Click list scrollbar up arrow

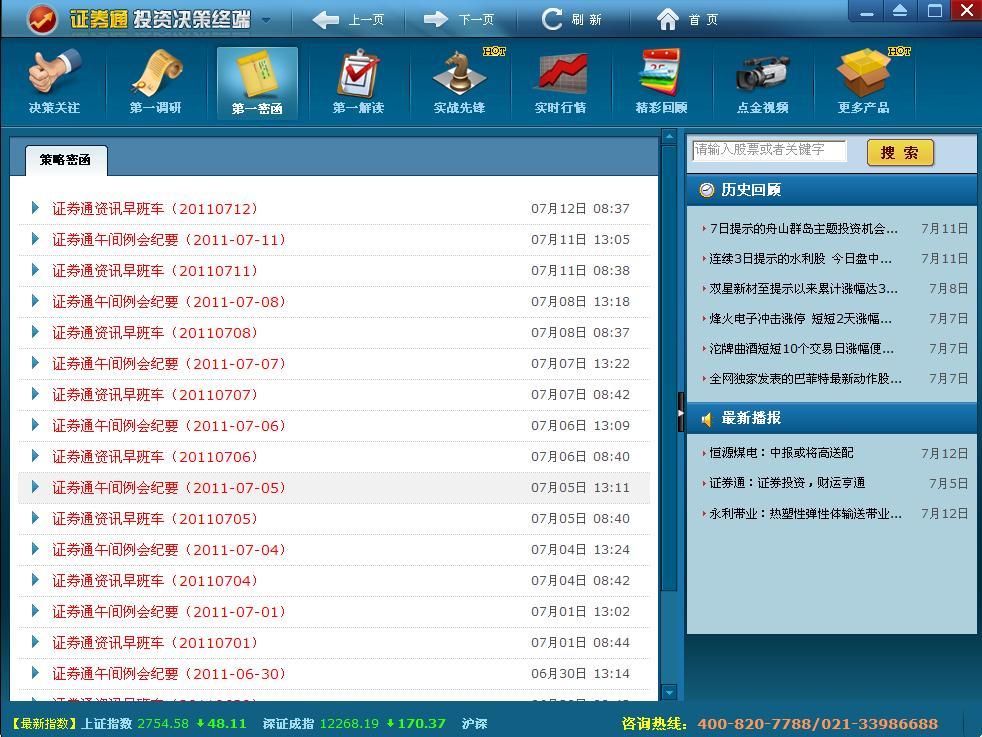[x=669, y=137]
